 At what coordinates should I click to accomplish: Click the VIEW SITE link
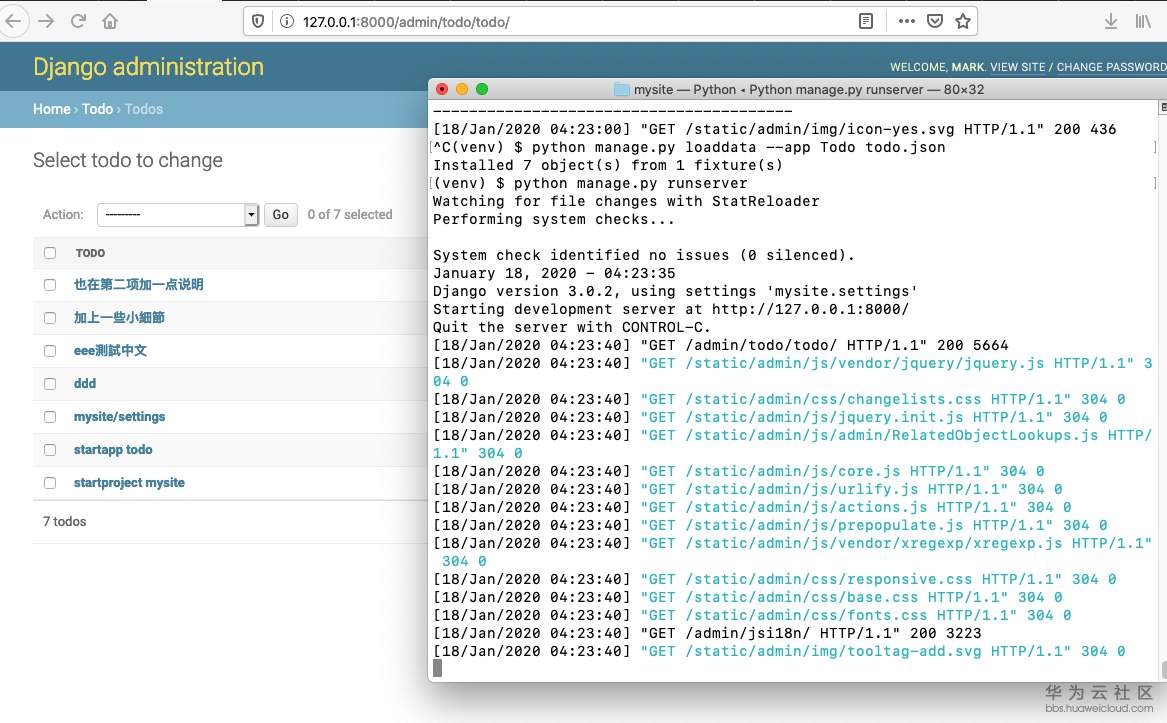[1017, 67]
